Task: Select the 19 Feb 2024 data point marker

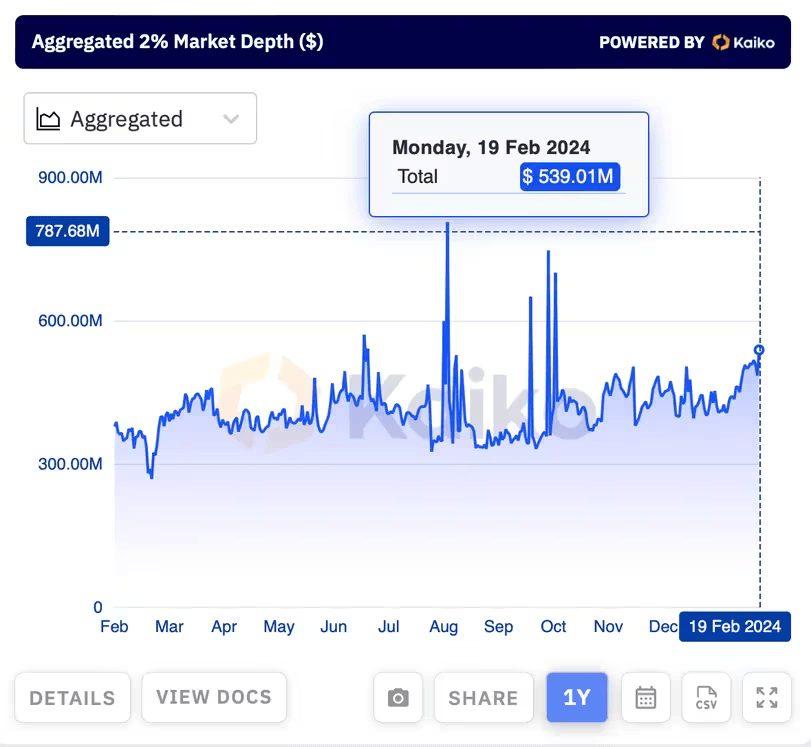Action: pos(759,350)
